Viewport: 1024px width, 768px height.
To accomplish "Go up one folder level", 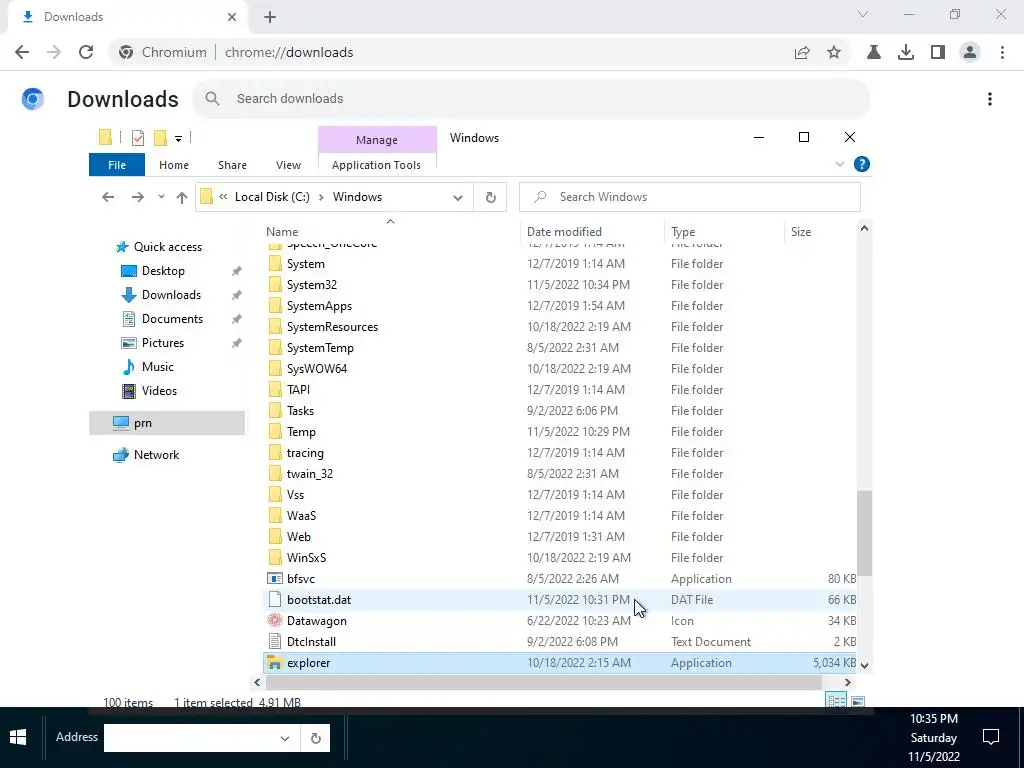I will [182, 197].
